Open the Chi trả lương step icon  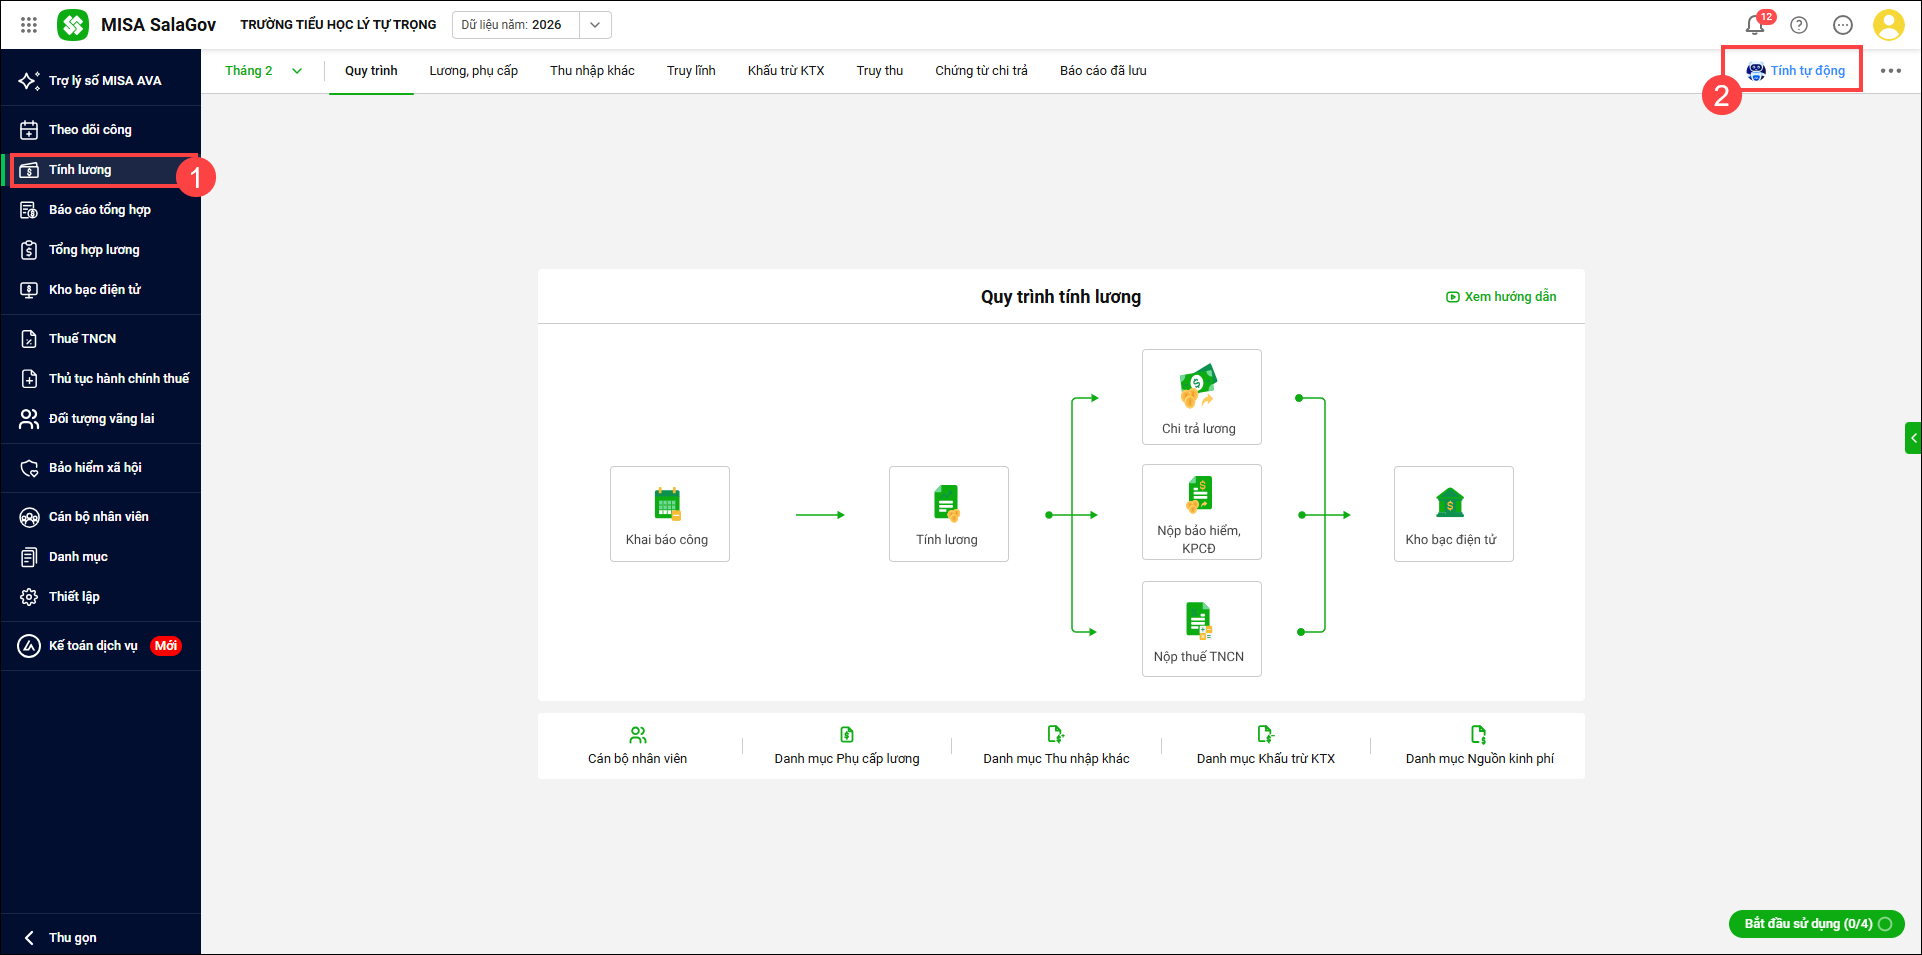click(1198, 386)
